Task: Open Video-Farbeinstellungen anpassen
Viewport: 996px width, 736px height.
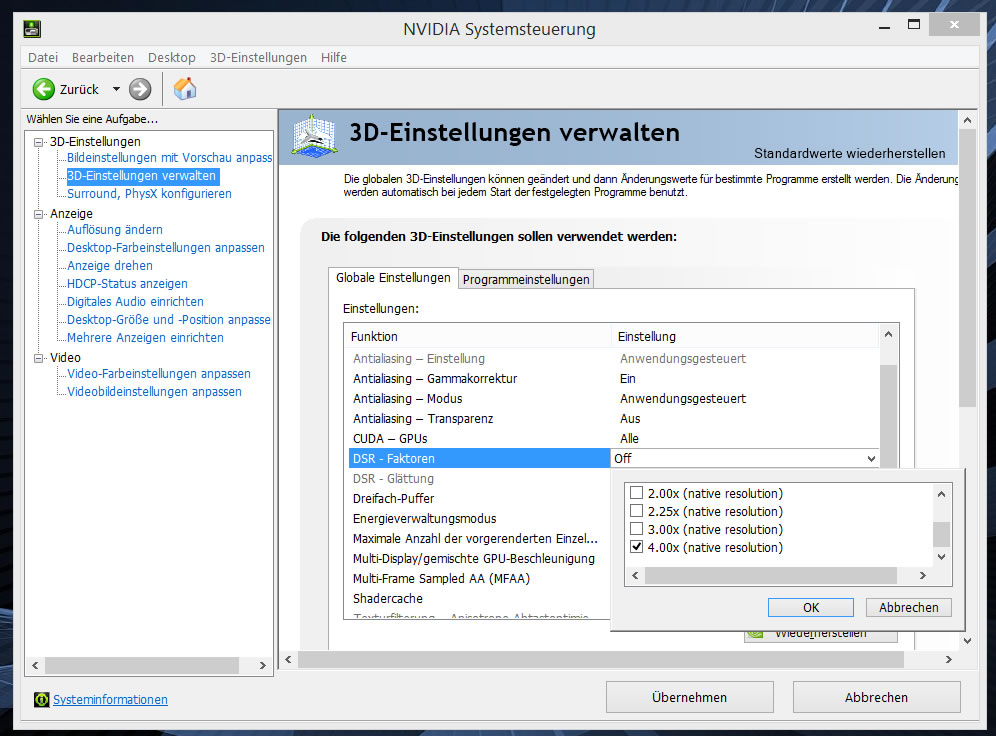Action: [x=159, y=374]
